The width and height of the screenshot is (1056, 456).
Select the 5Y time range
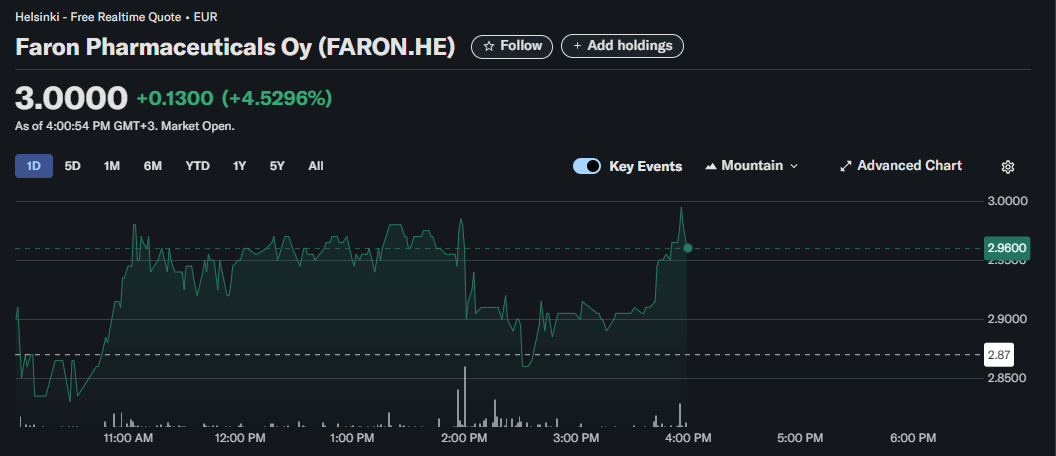(277, 166)
